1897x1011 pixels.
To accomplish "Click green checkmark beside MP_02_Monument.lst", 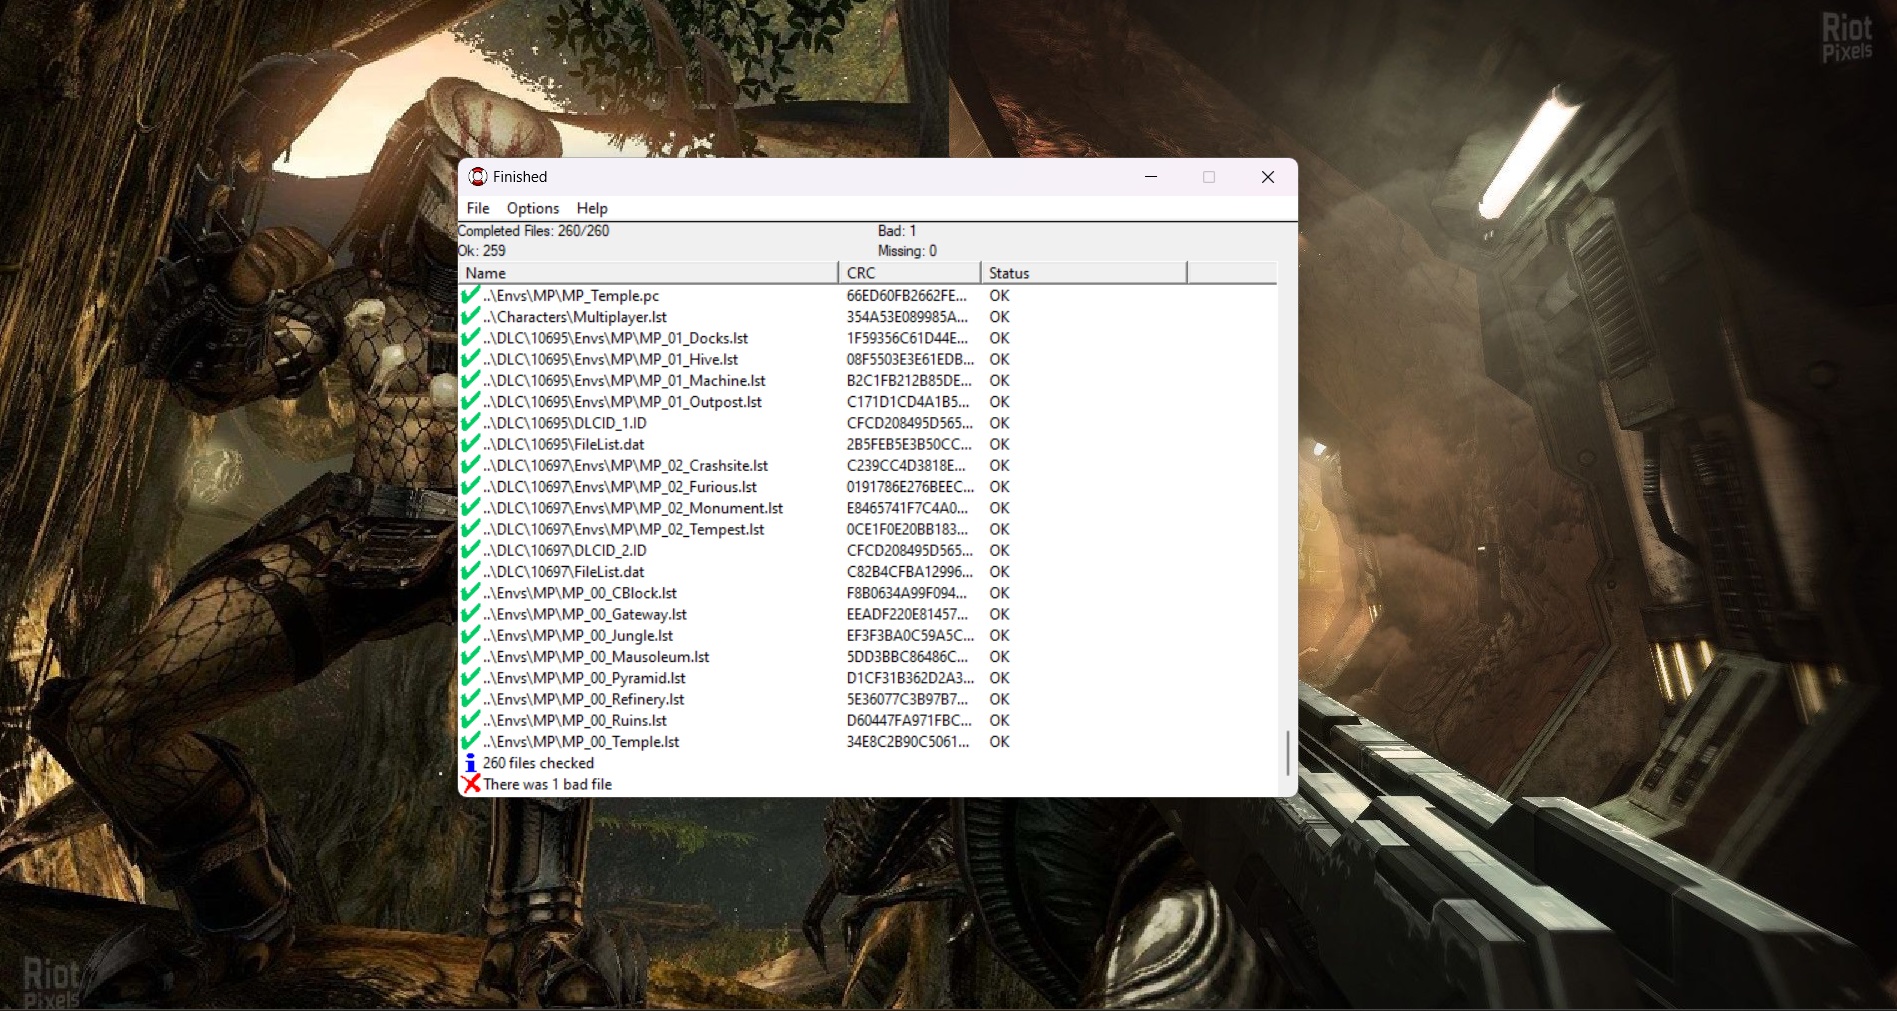I will click(470, 507).
